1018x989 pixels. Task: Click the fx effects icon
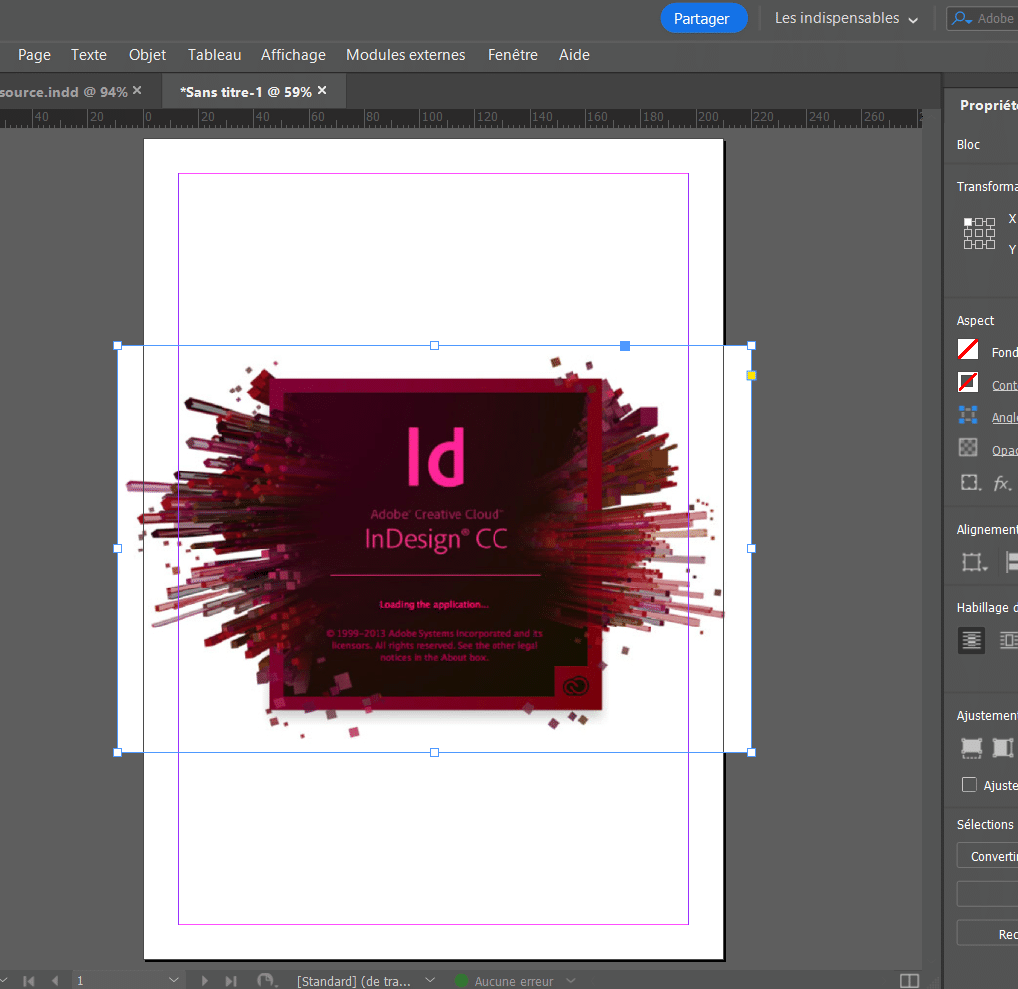click(x=1002, y=483)
